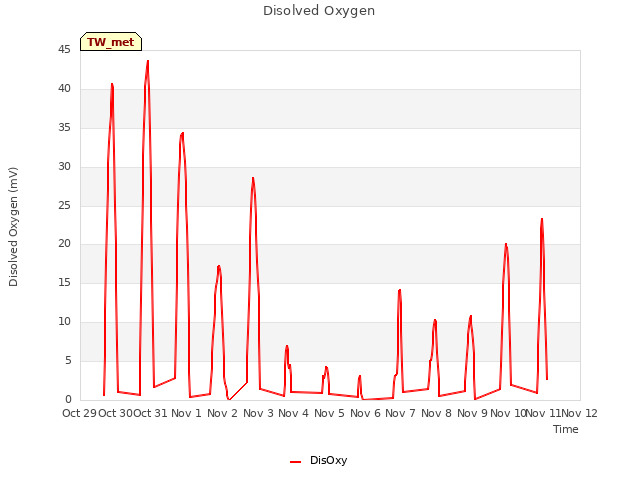This screenshot has height=480, width=640.
Task: Click the Disolved Oxygen (mV) y-axis title
Action: click(13, 227)
